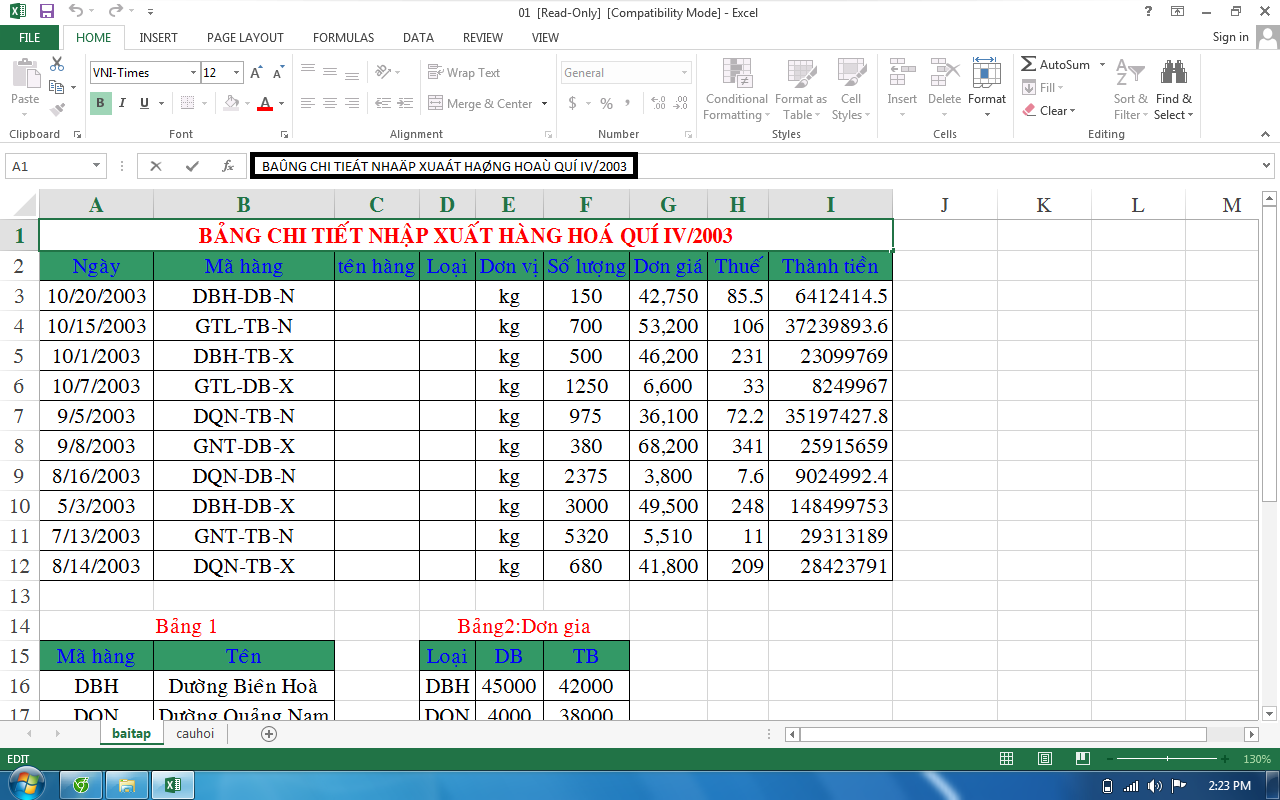Expand the font color dropdown arrow
Screen dimensions: 1280x800
[x=282, y=103]
